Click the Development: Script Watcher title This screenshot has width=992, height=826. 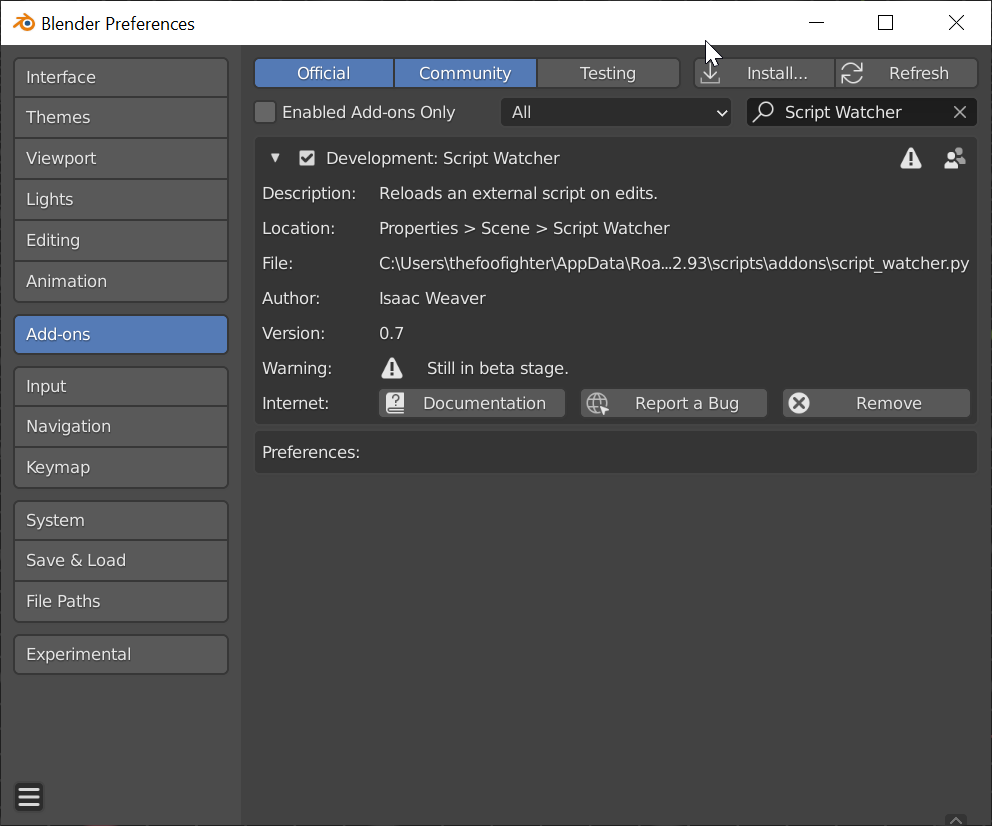(443, 158)
